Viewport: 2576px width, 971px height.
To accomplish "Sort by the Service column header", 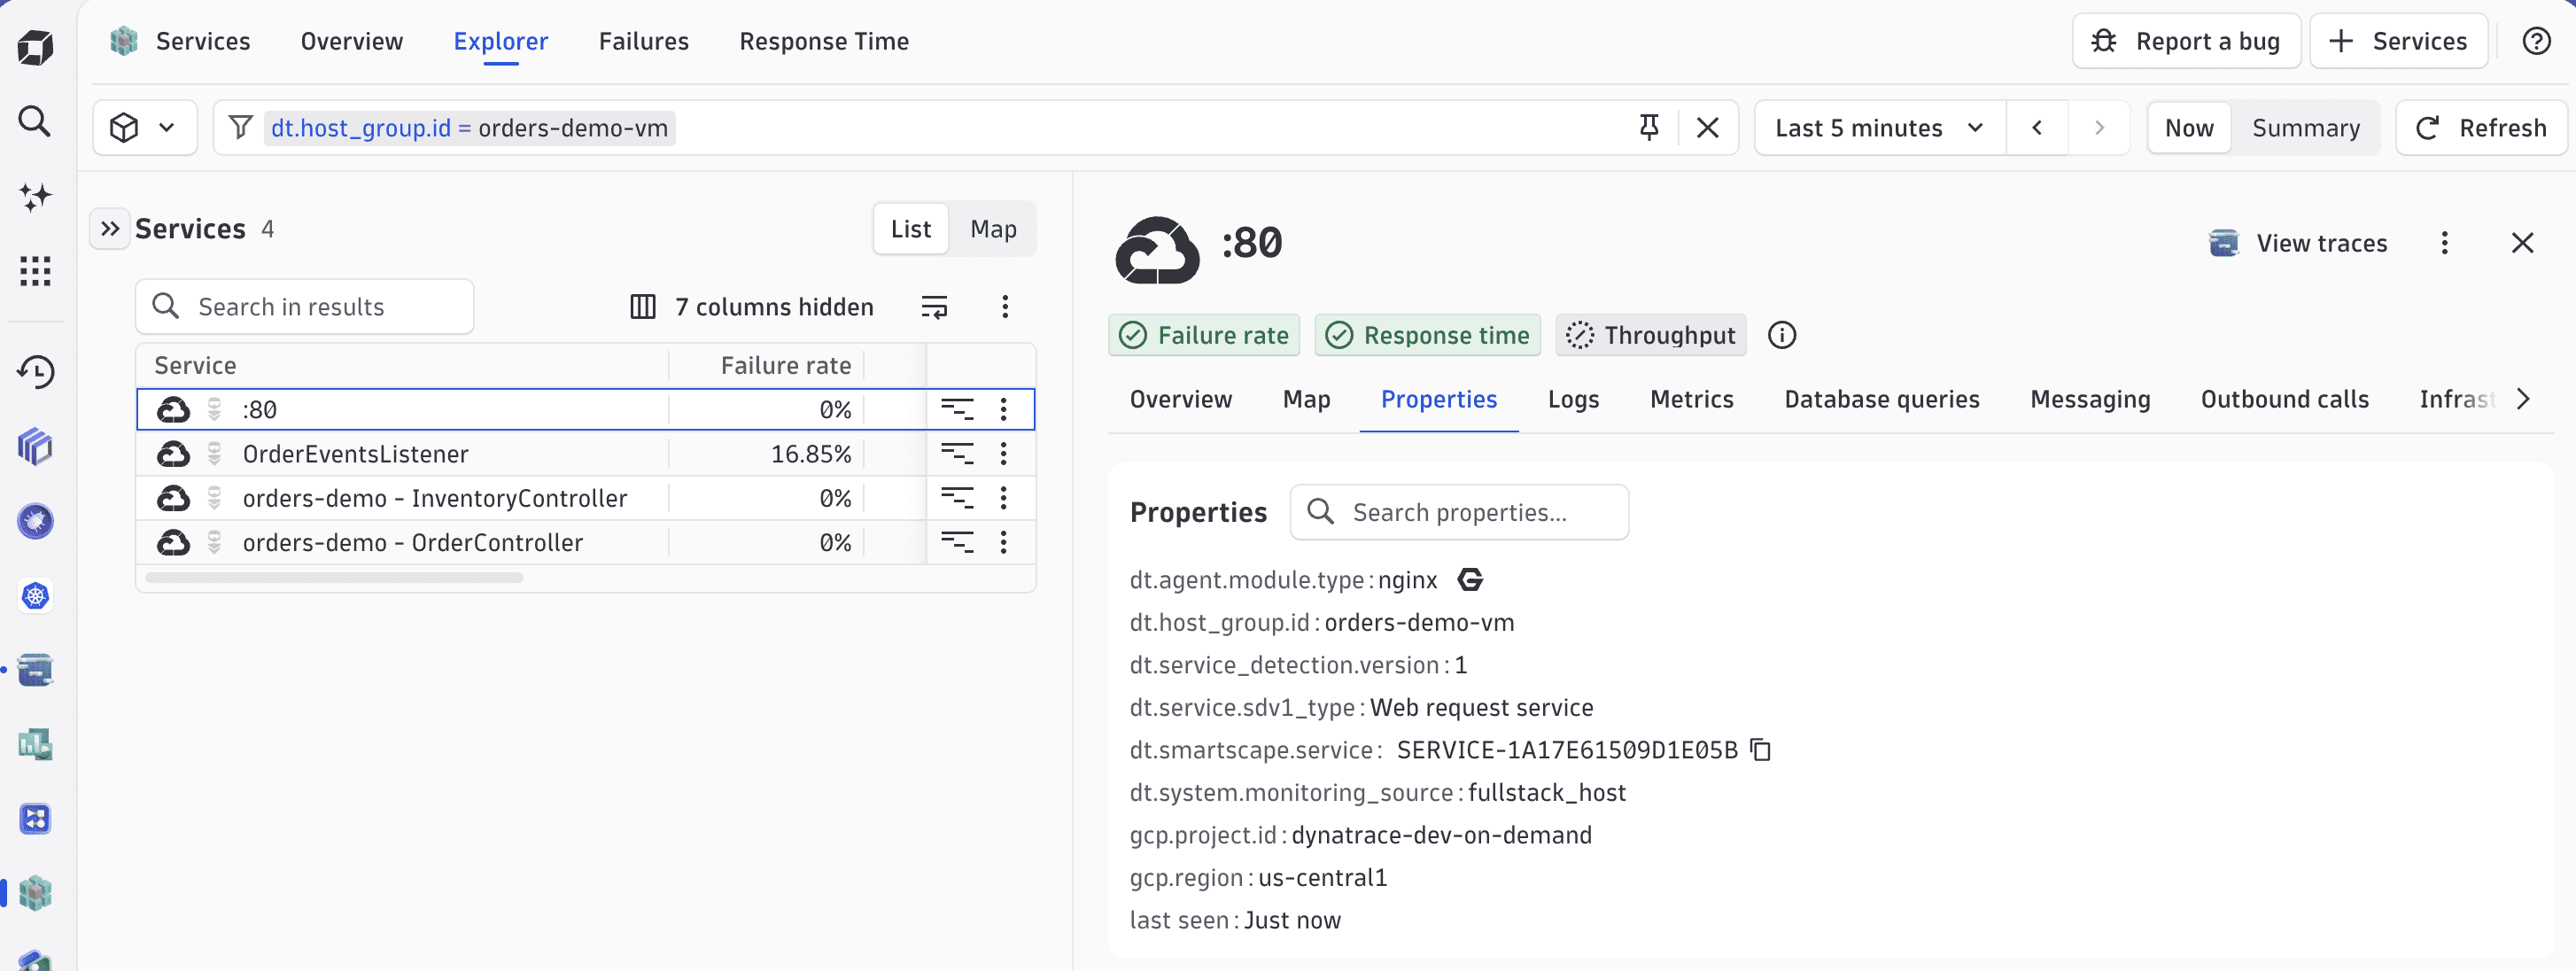I will click(x=195, y=365).
